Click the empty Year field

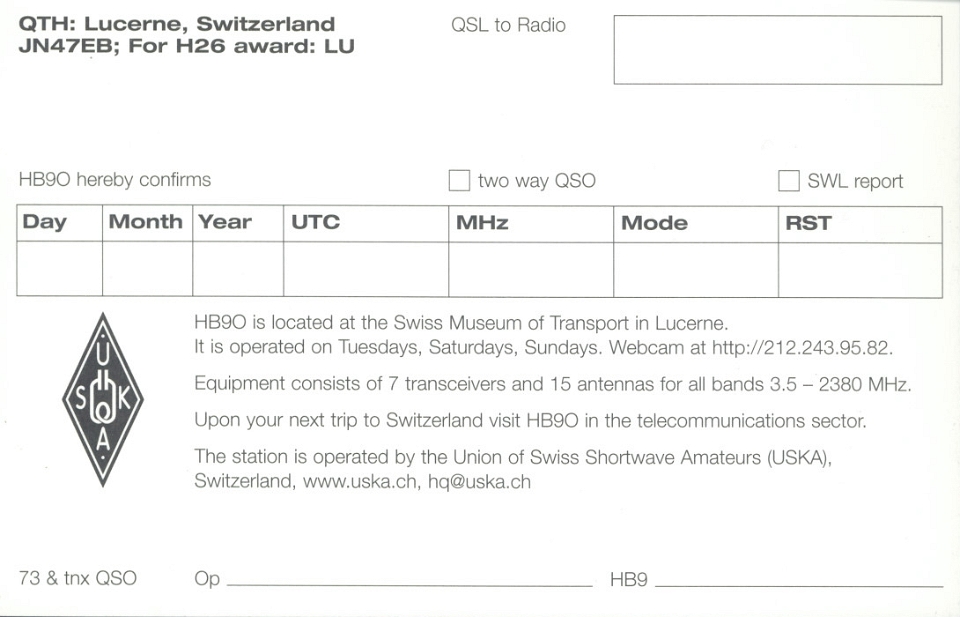[238, 269]
